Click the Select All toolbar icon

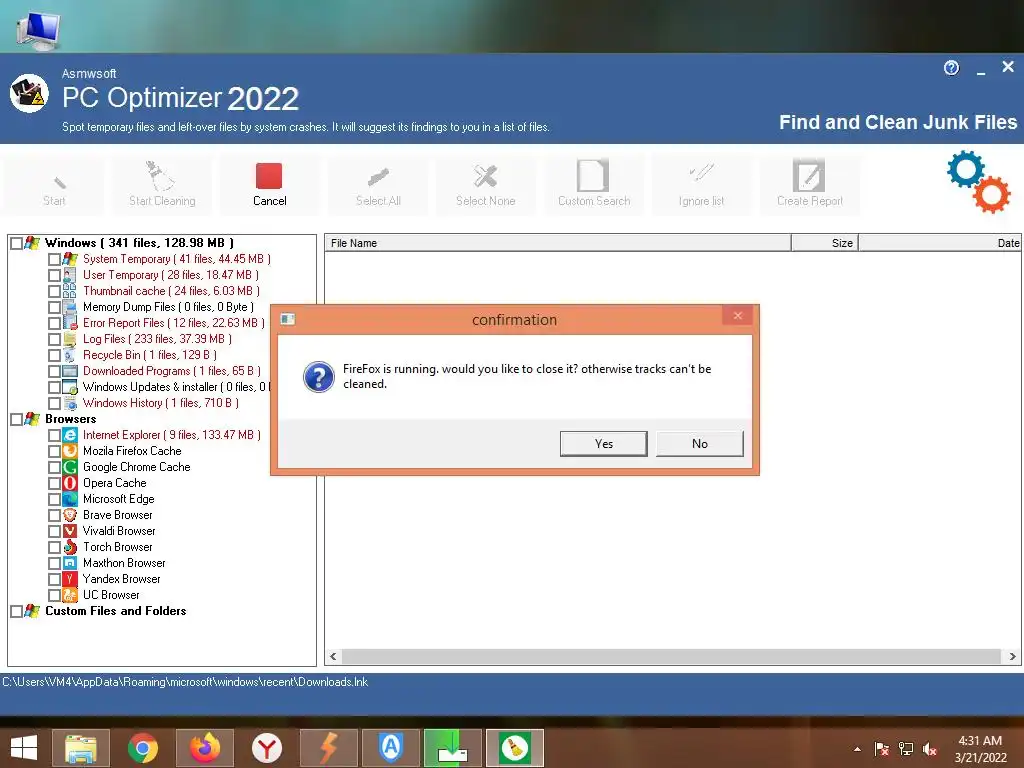(x=378, y=176)
